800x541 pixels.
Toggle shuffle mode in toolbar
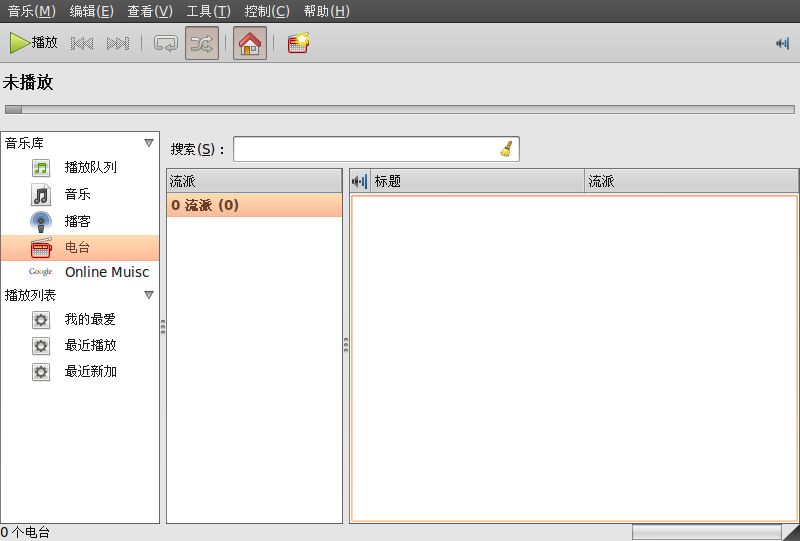coord(202,43)
